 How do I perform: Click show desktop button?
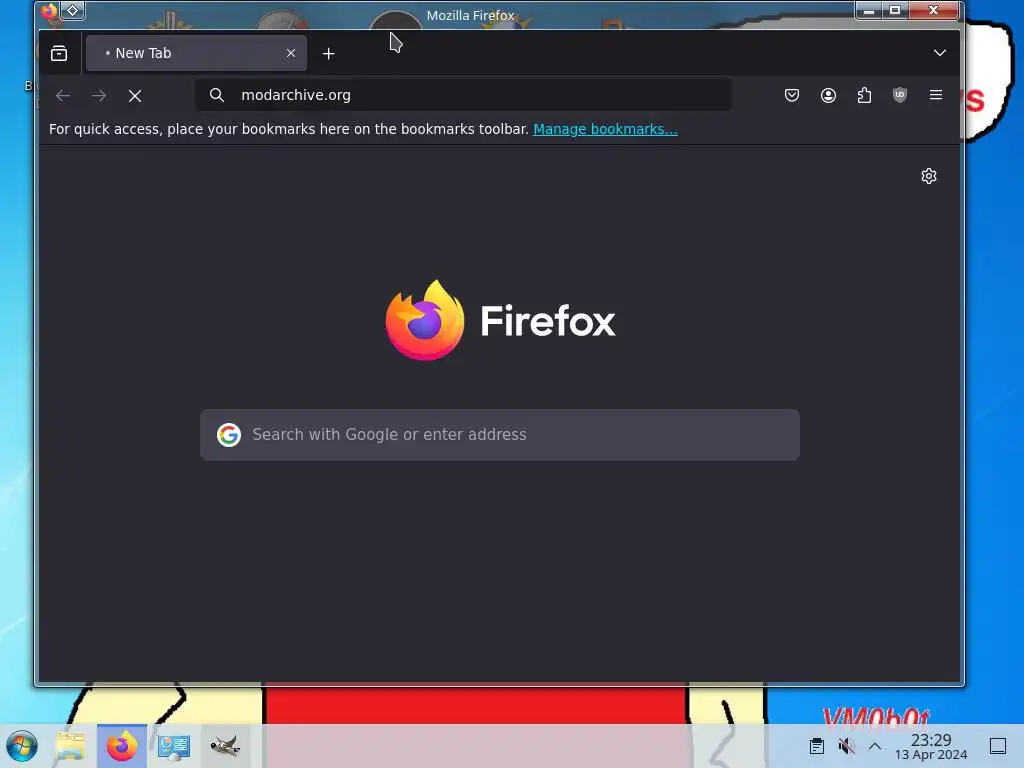tap(998, 746)
